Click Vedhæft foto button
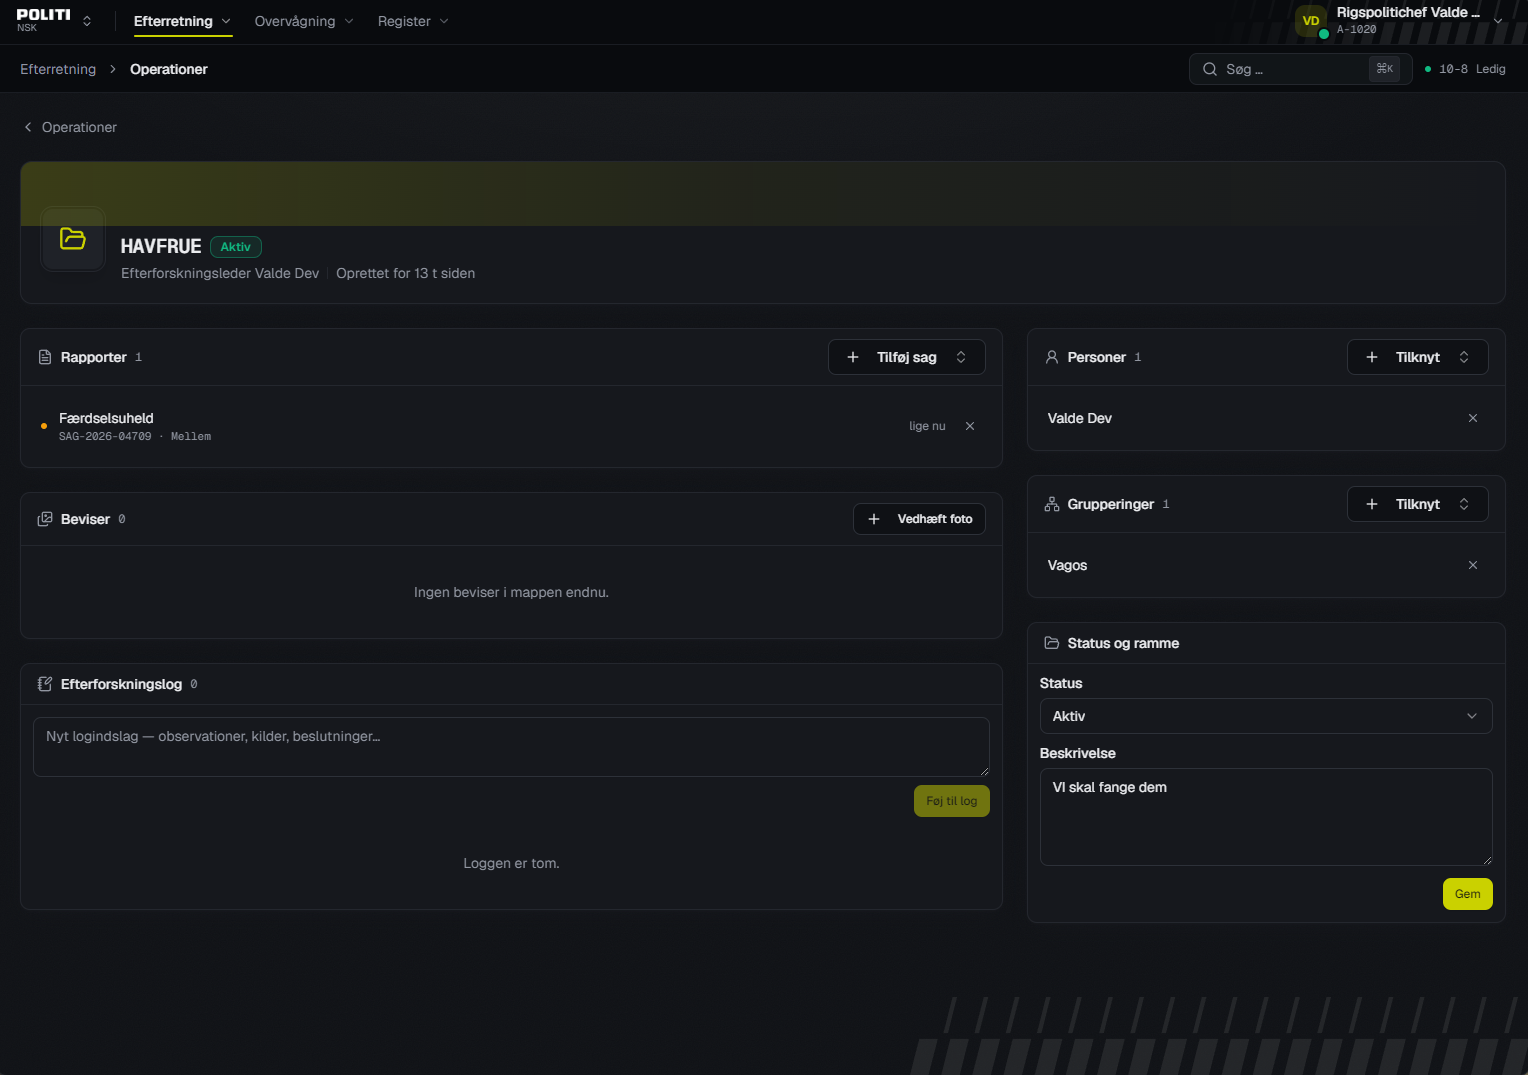This screenshot has height=1075, width=1528. (919, 519)
